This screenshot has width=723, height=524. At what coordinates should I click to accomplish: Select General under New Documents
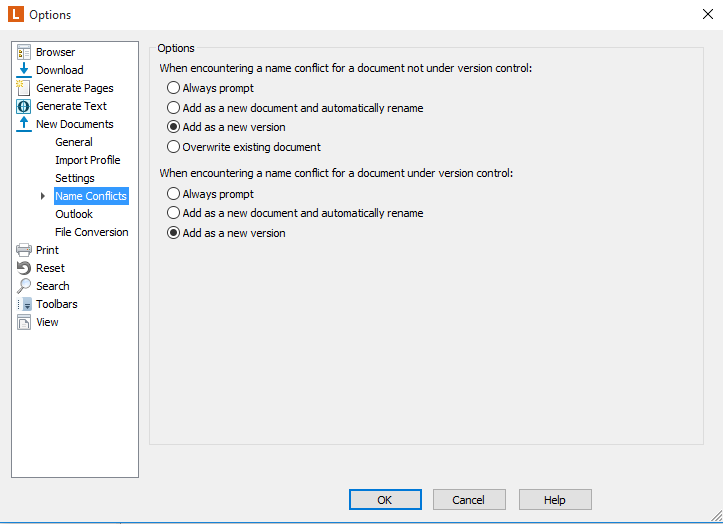[74, 142]
